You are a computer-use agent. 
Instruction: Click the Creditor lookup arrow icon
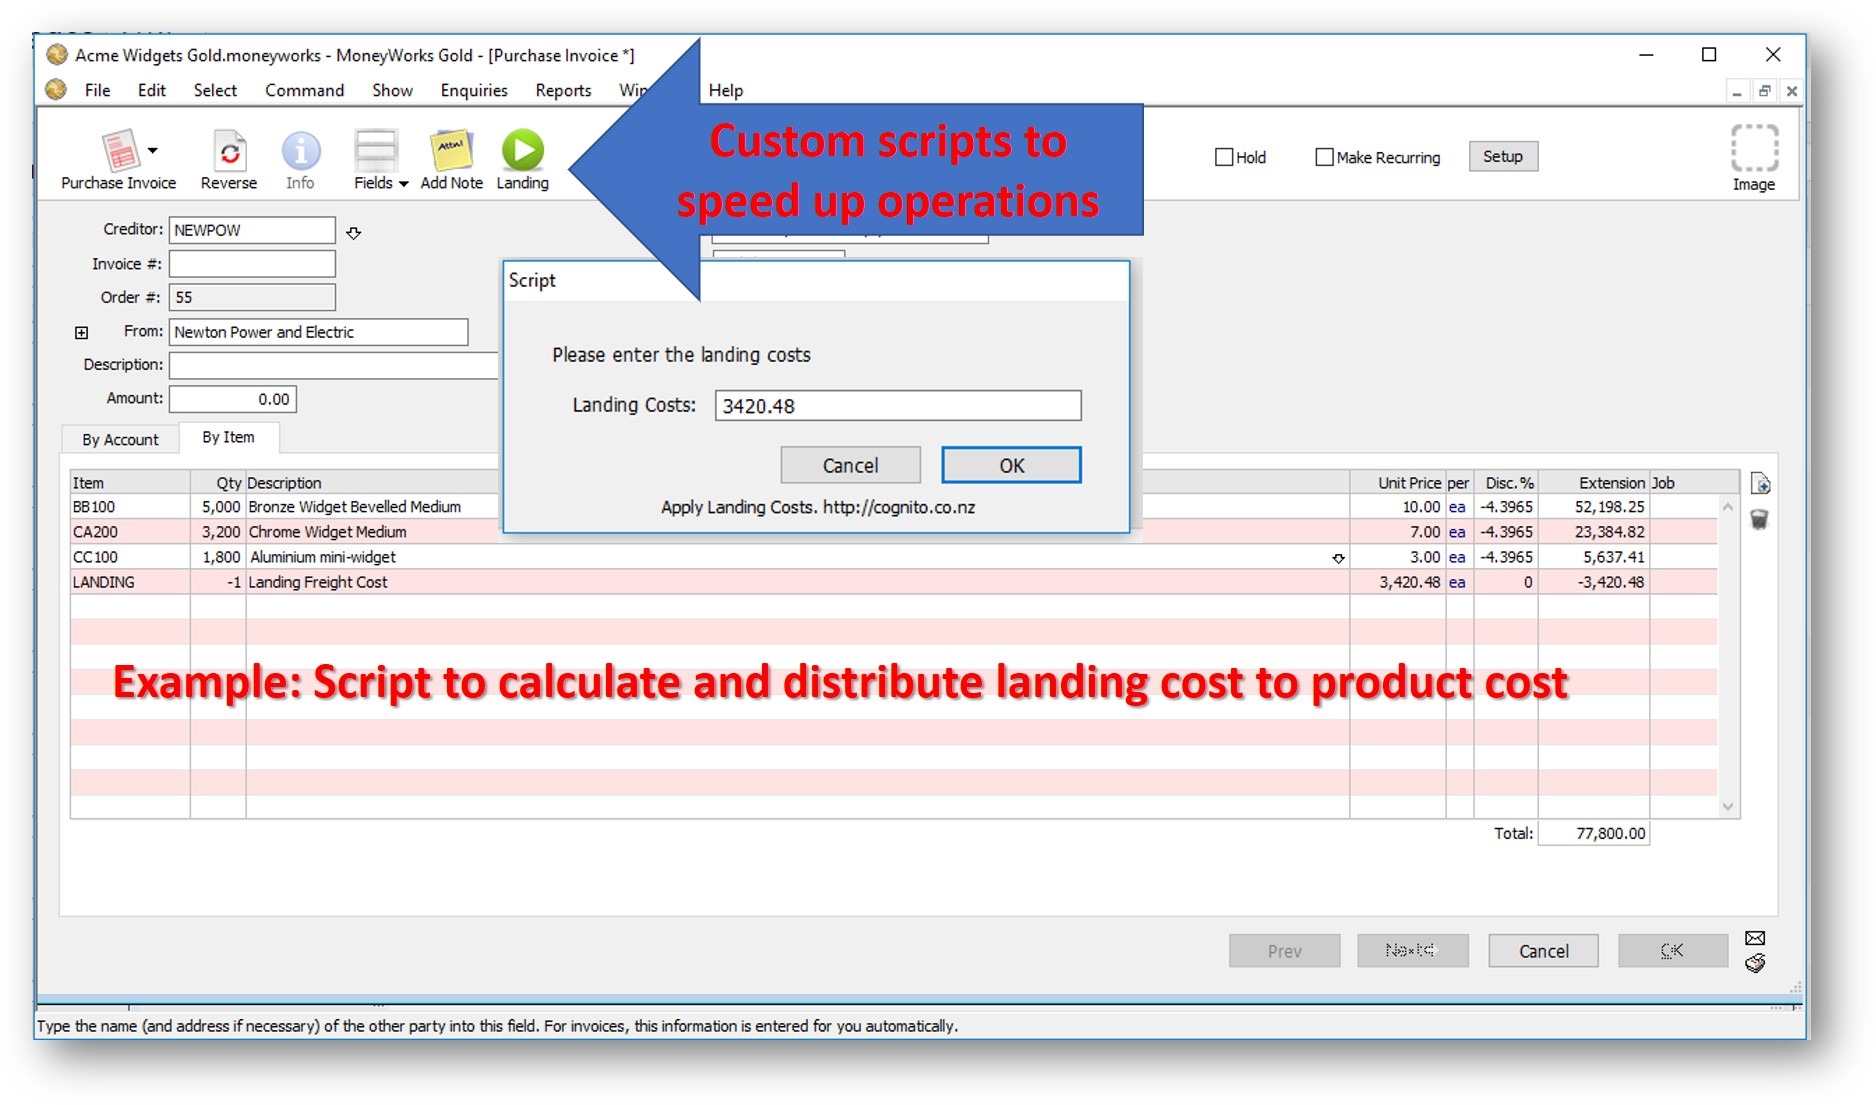coord(354,233)
